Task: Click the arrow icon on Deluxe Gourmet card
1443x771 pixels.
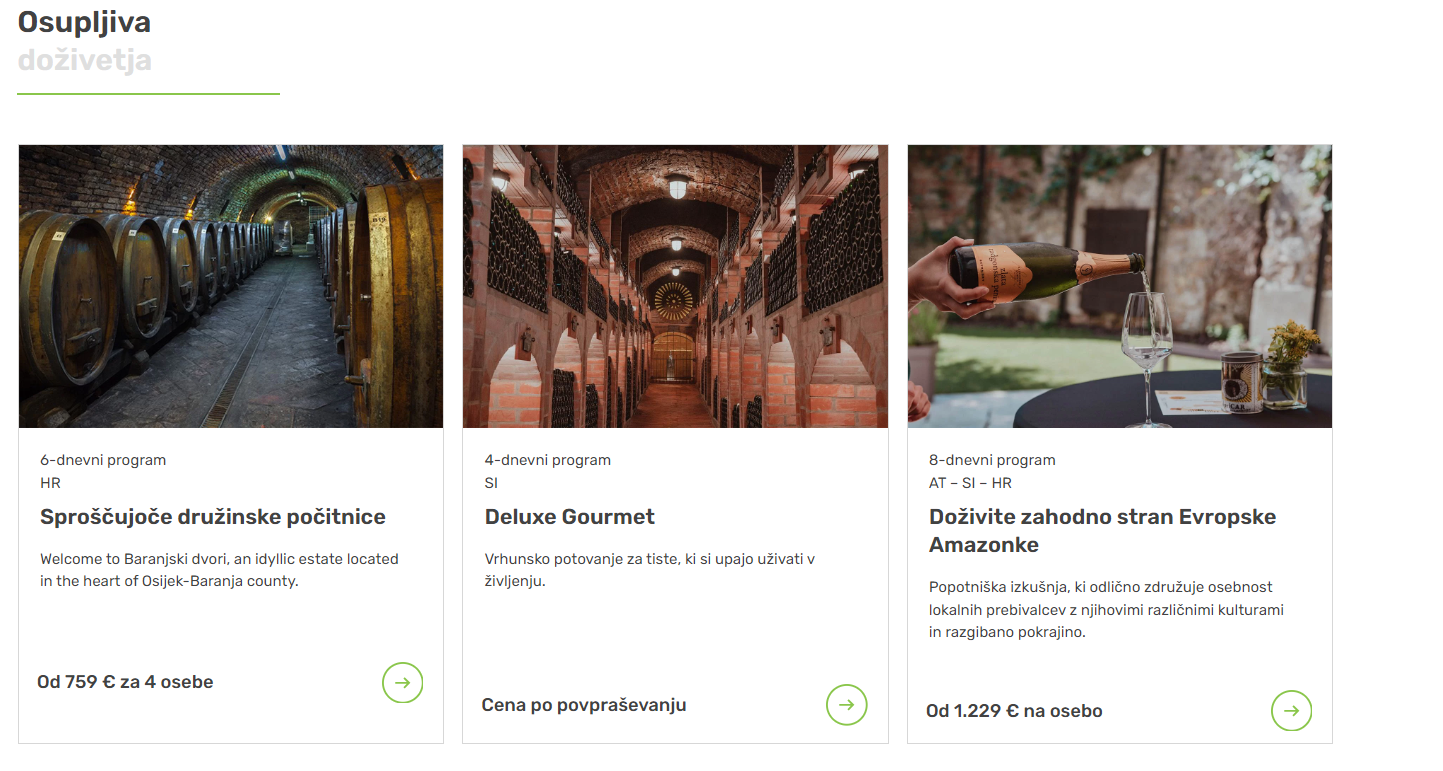Action: point(847,705)
